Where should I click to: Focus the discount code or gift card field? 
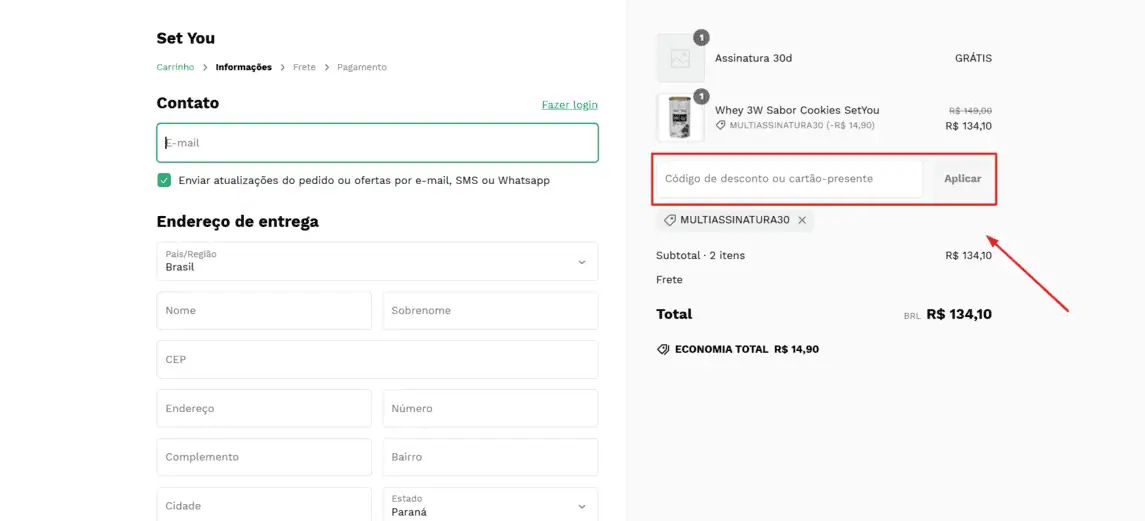coord(789,178)
